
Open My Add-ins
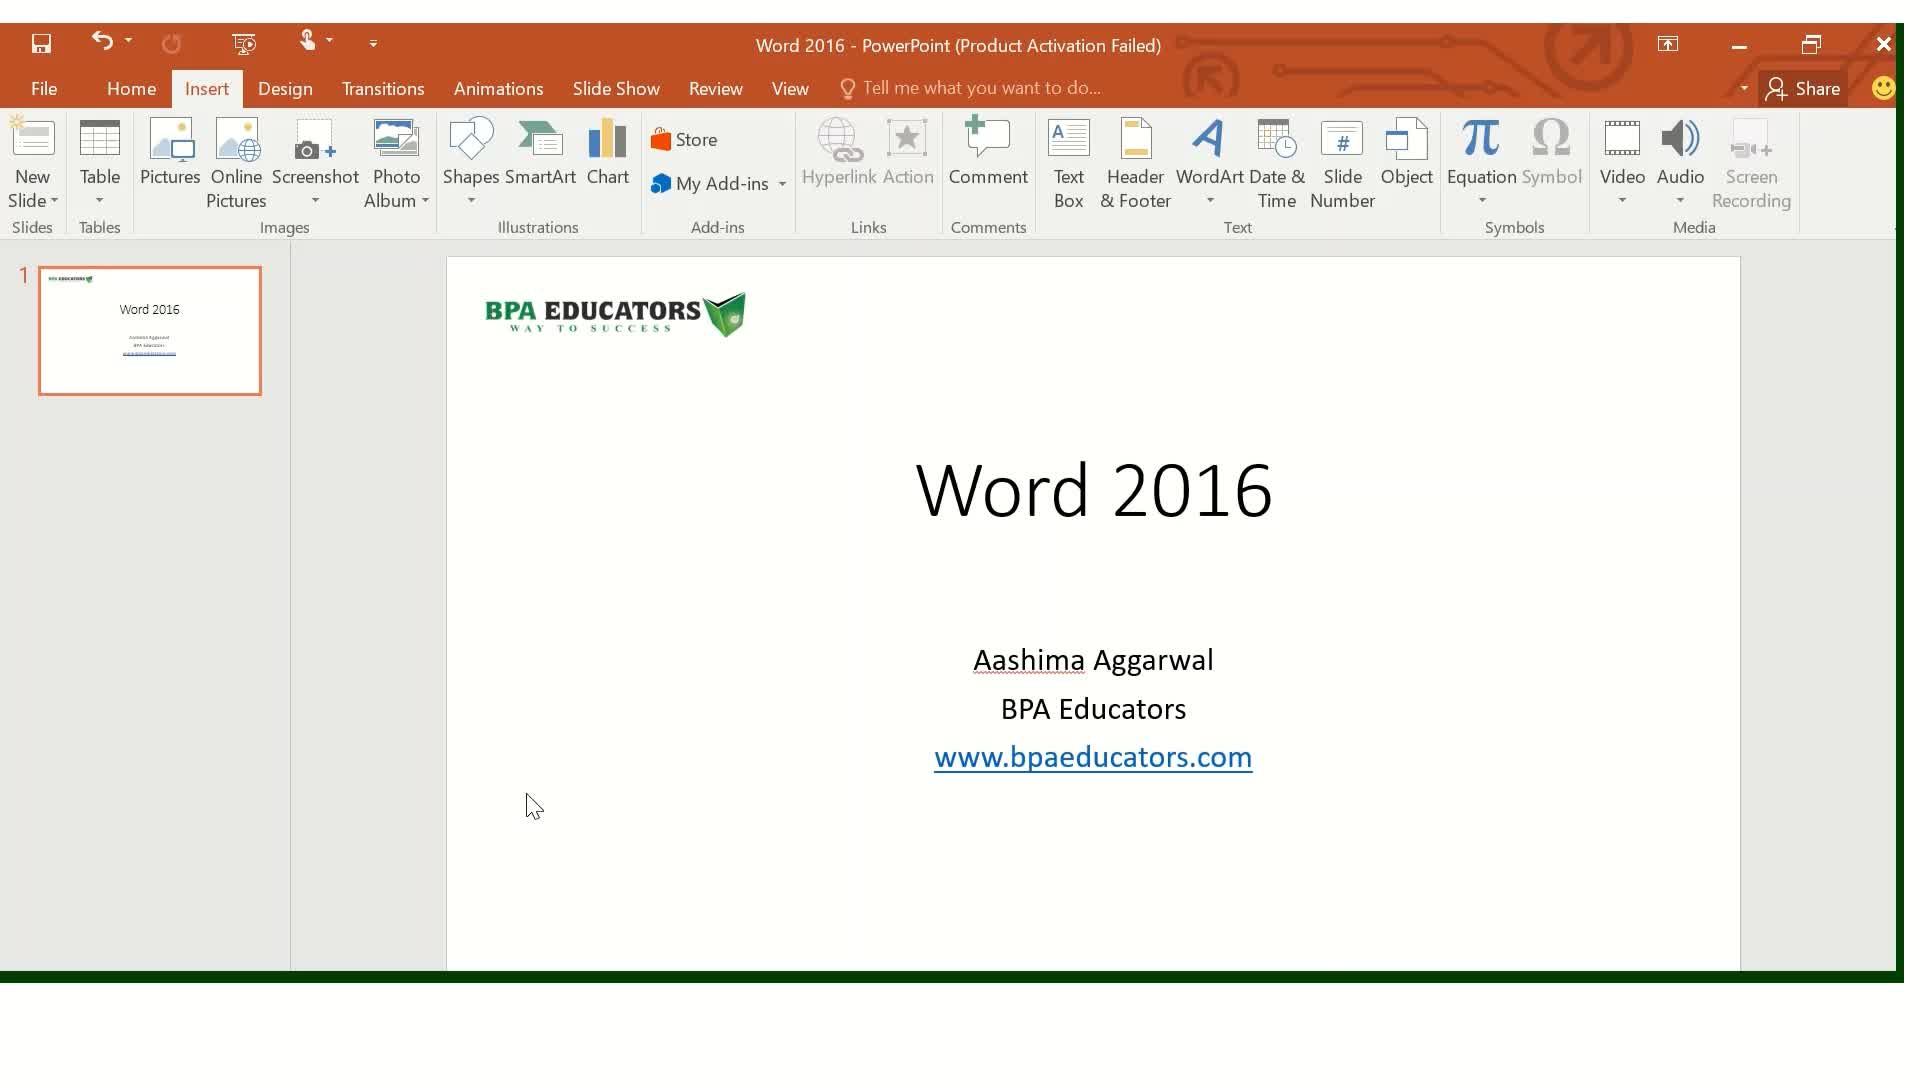pos(710,184)
